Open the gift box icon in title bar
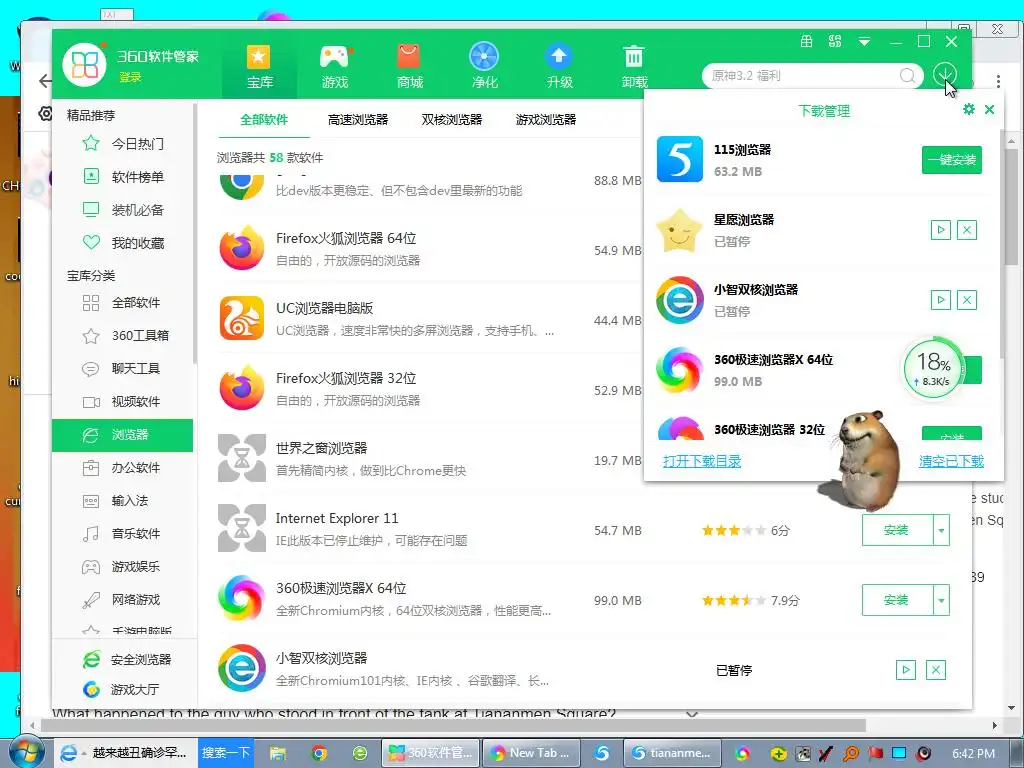1024x768 pixels. pos(807,42)
